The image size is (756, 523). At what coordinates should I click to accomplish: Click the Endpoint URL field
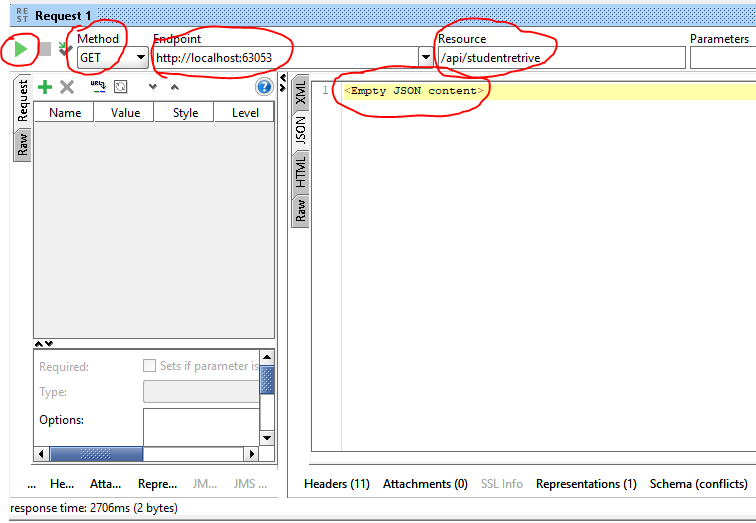(285, 58)
